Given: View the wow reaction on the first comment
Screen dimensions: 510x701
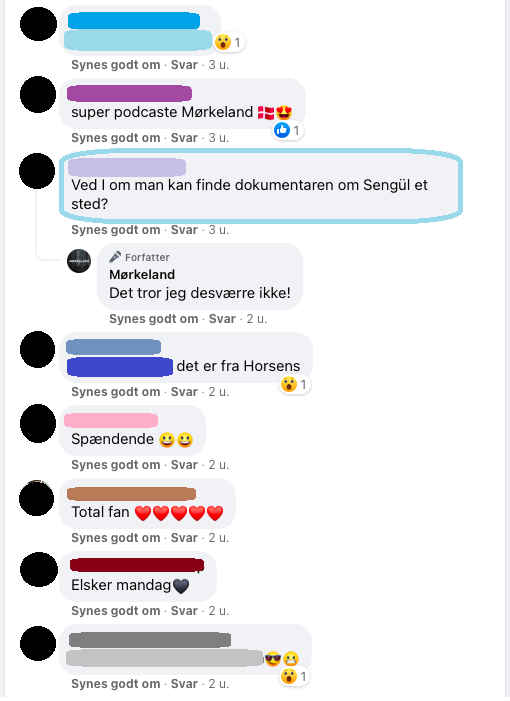Looking at the screenshot, I should point(229,42).
